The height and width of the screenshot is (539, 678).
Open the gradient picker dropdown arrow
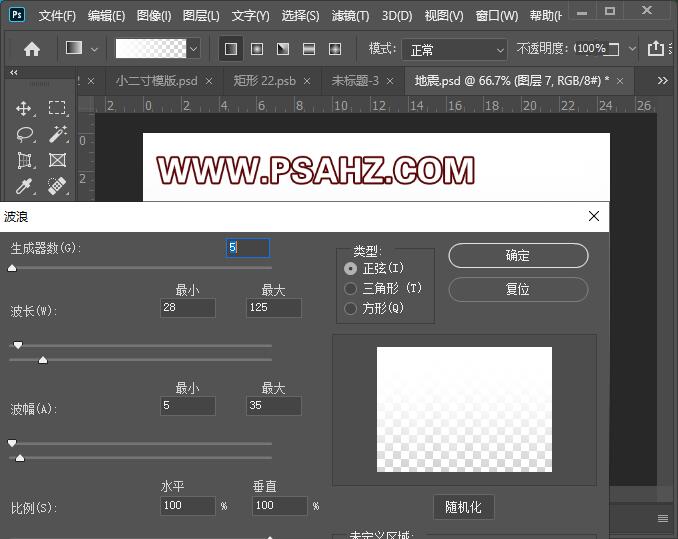tap(193, 48)
